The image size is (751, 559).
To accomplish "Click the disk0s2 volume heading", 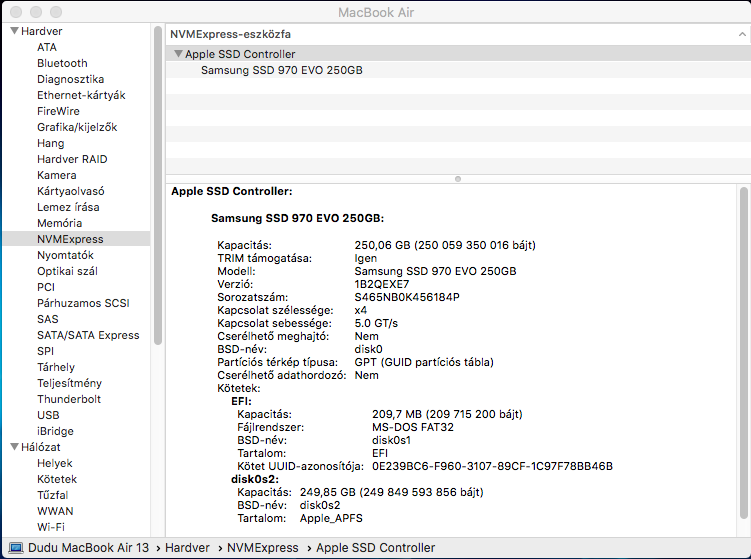I will point(255,479).
